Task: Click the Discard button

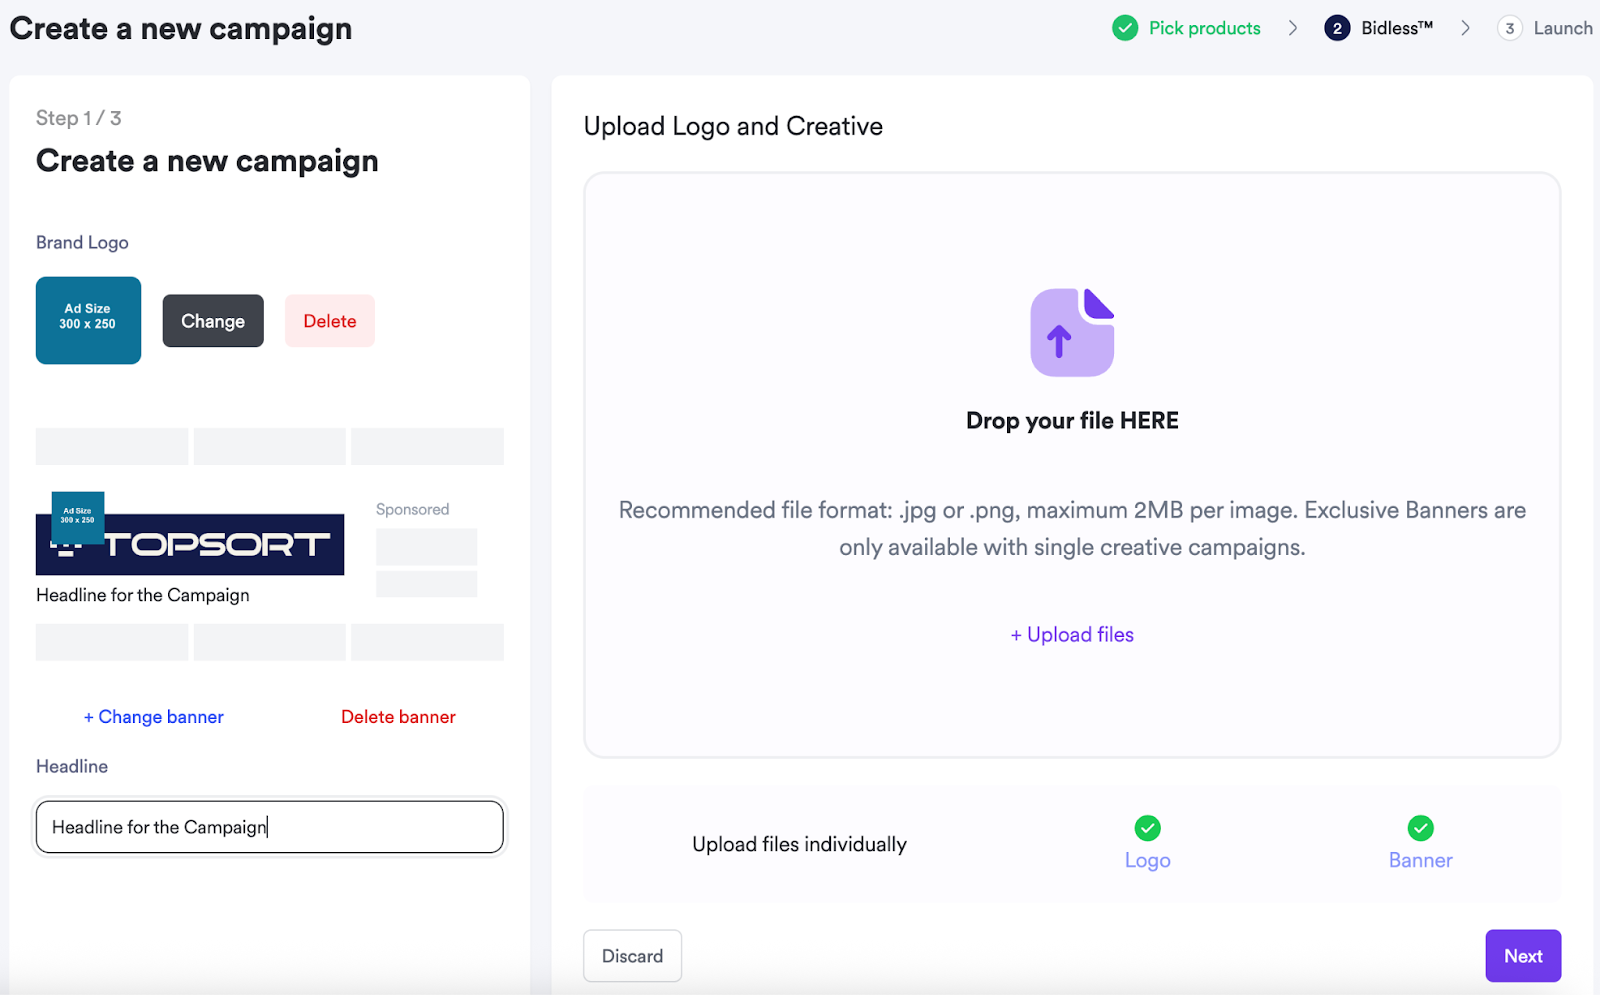Action: 633,956
